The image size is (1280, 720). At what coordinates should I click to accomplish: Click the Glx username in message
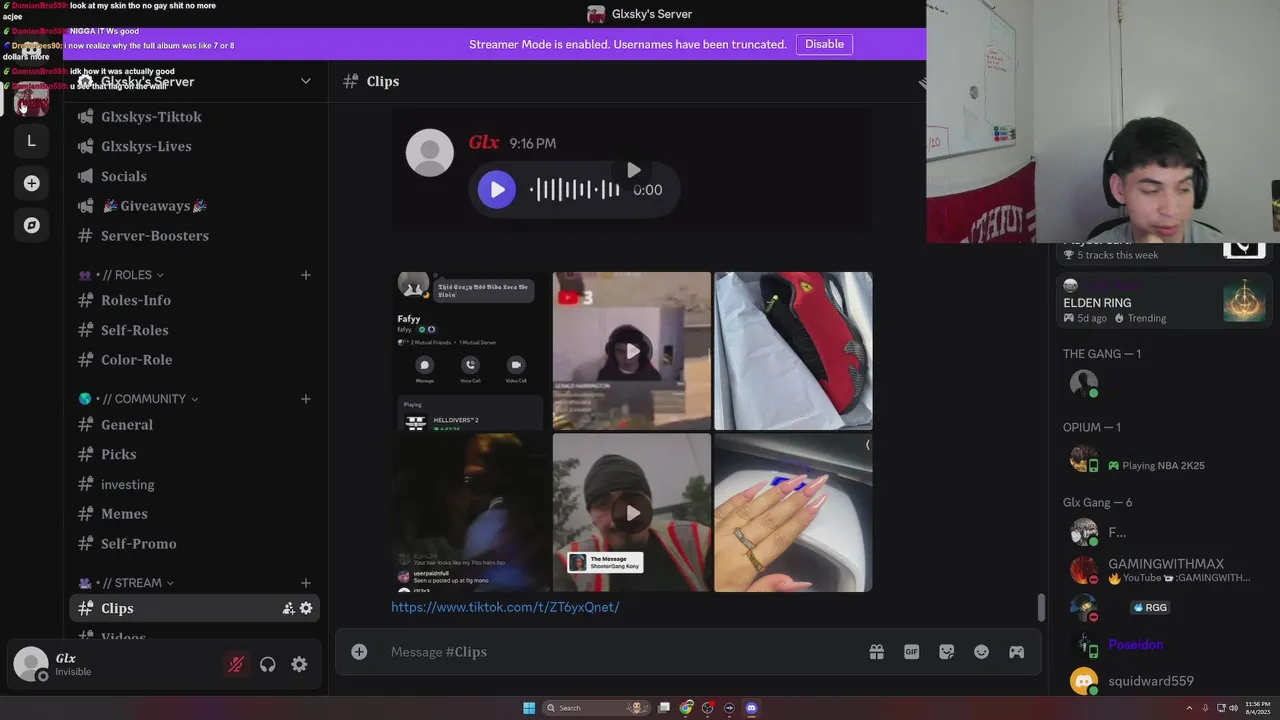click(484, 143)
